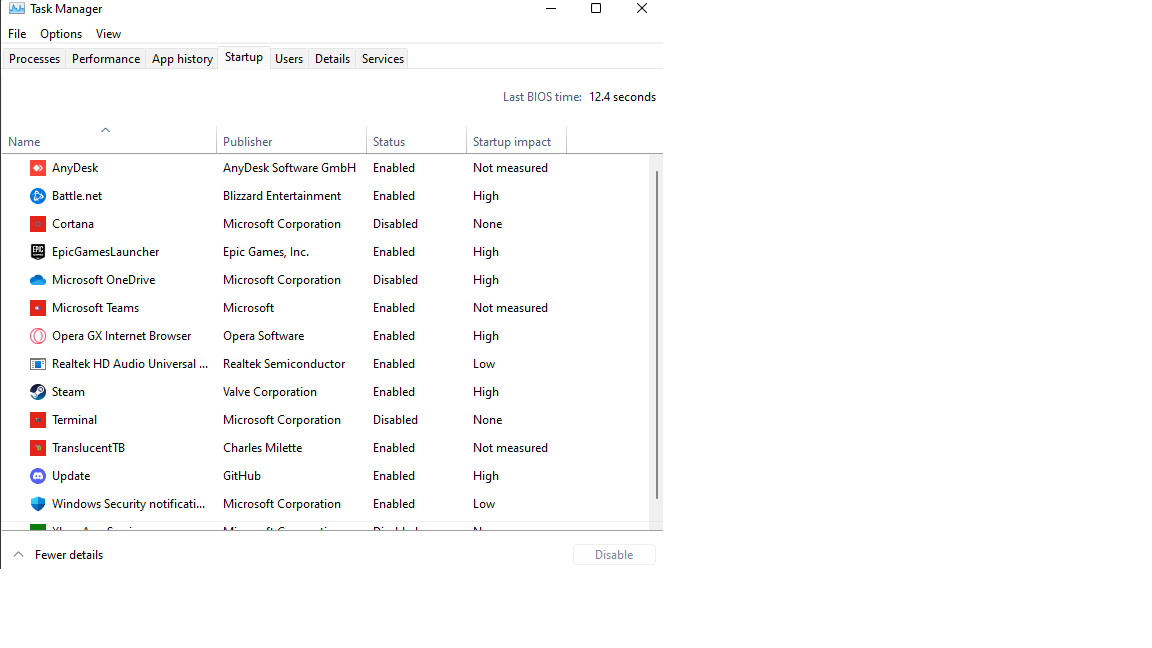Select the Microsoft Teams entry
Viewport: 1152px width, 648px height.
tap(326, 308)
